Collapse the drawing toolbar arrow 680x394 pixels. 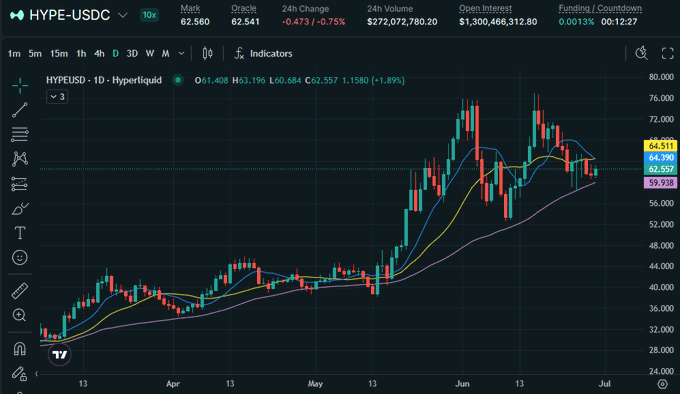[36, 373]
